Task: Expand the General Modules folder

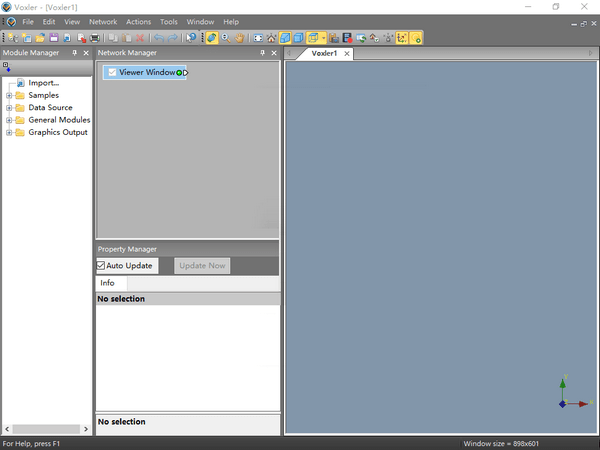Action: [x=9, y=120]
